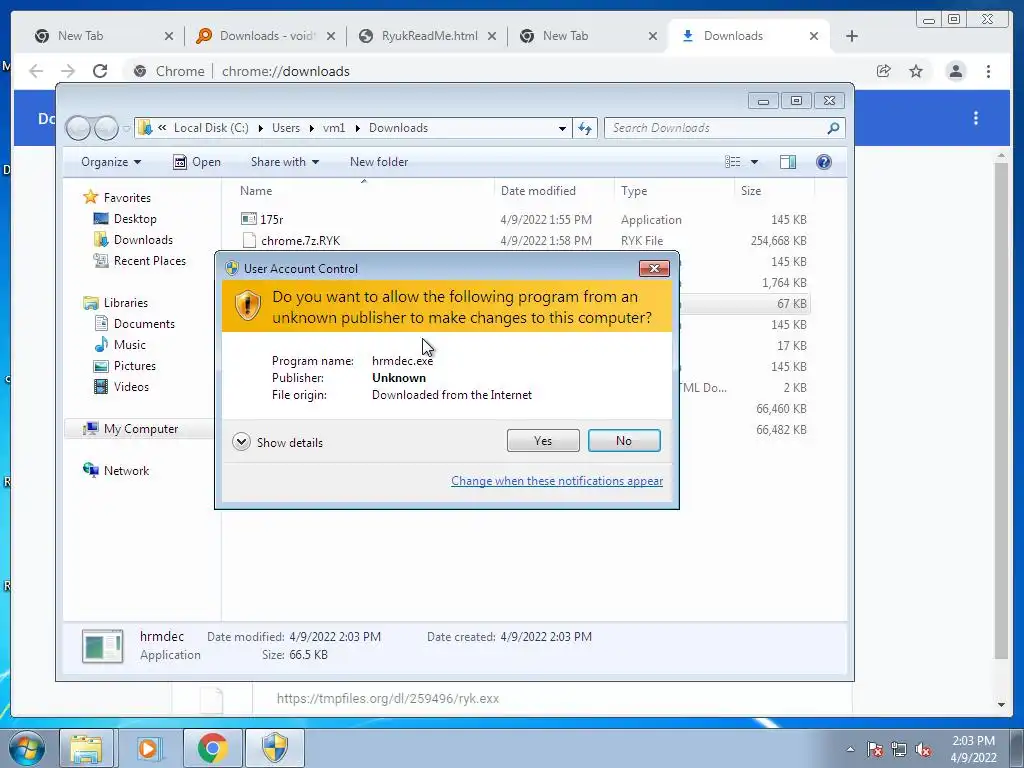Open the Organize menu in Explorer

click(x=111, y=162)
